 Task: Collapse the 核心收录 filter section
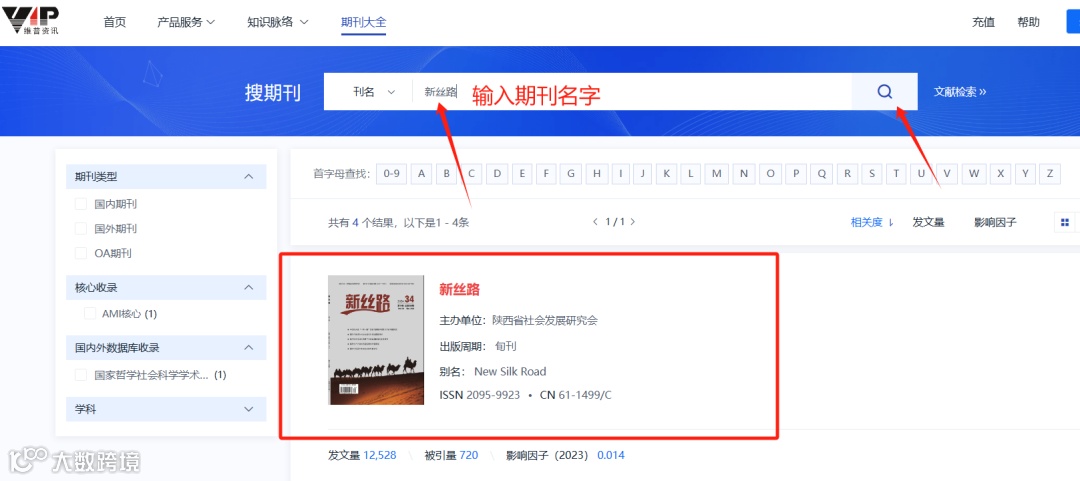pyautogui.click(x=249, y=287)
